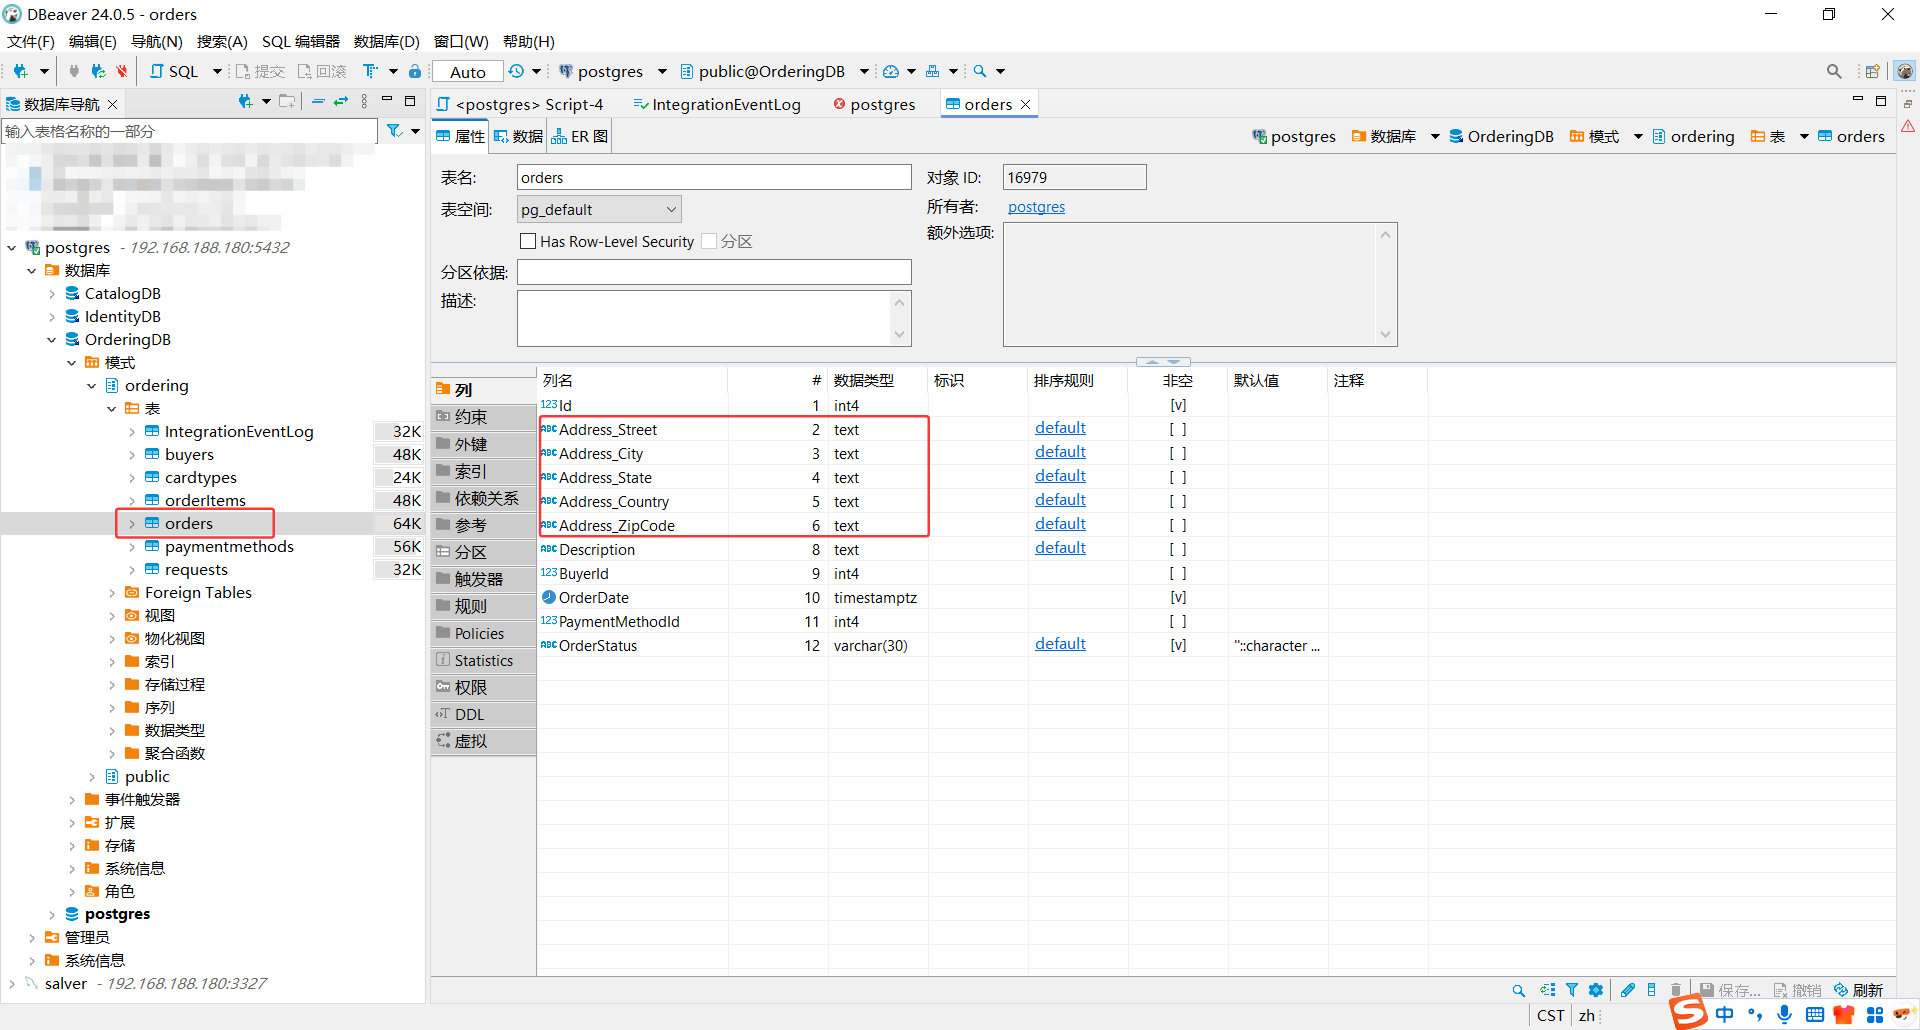This screenshot has width=1920, height=1030.
Task: Toggle not-null checkbox for Address_City row
Action: tap(1178, 453)
